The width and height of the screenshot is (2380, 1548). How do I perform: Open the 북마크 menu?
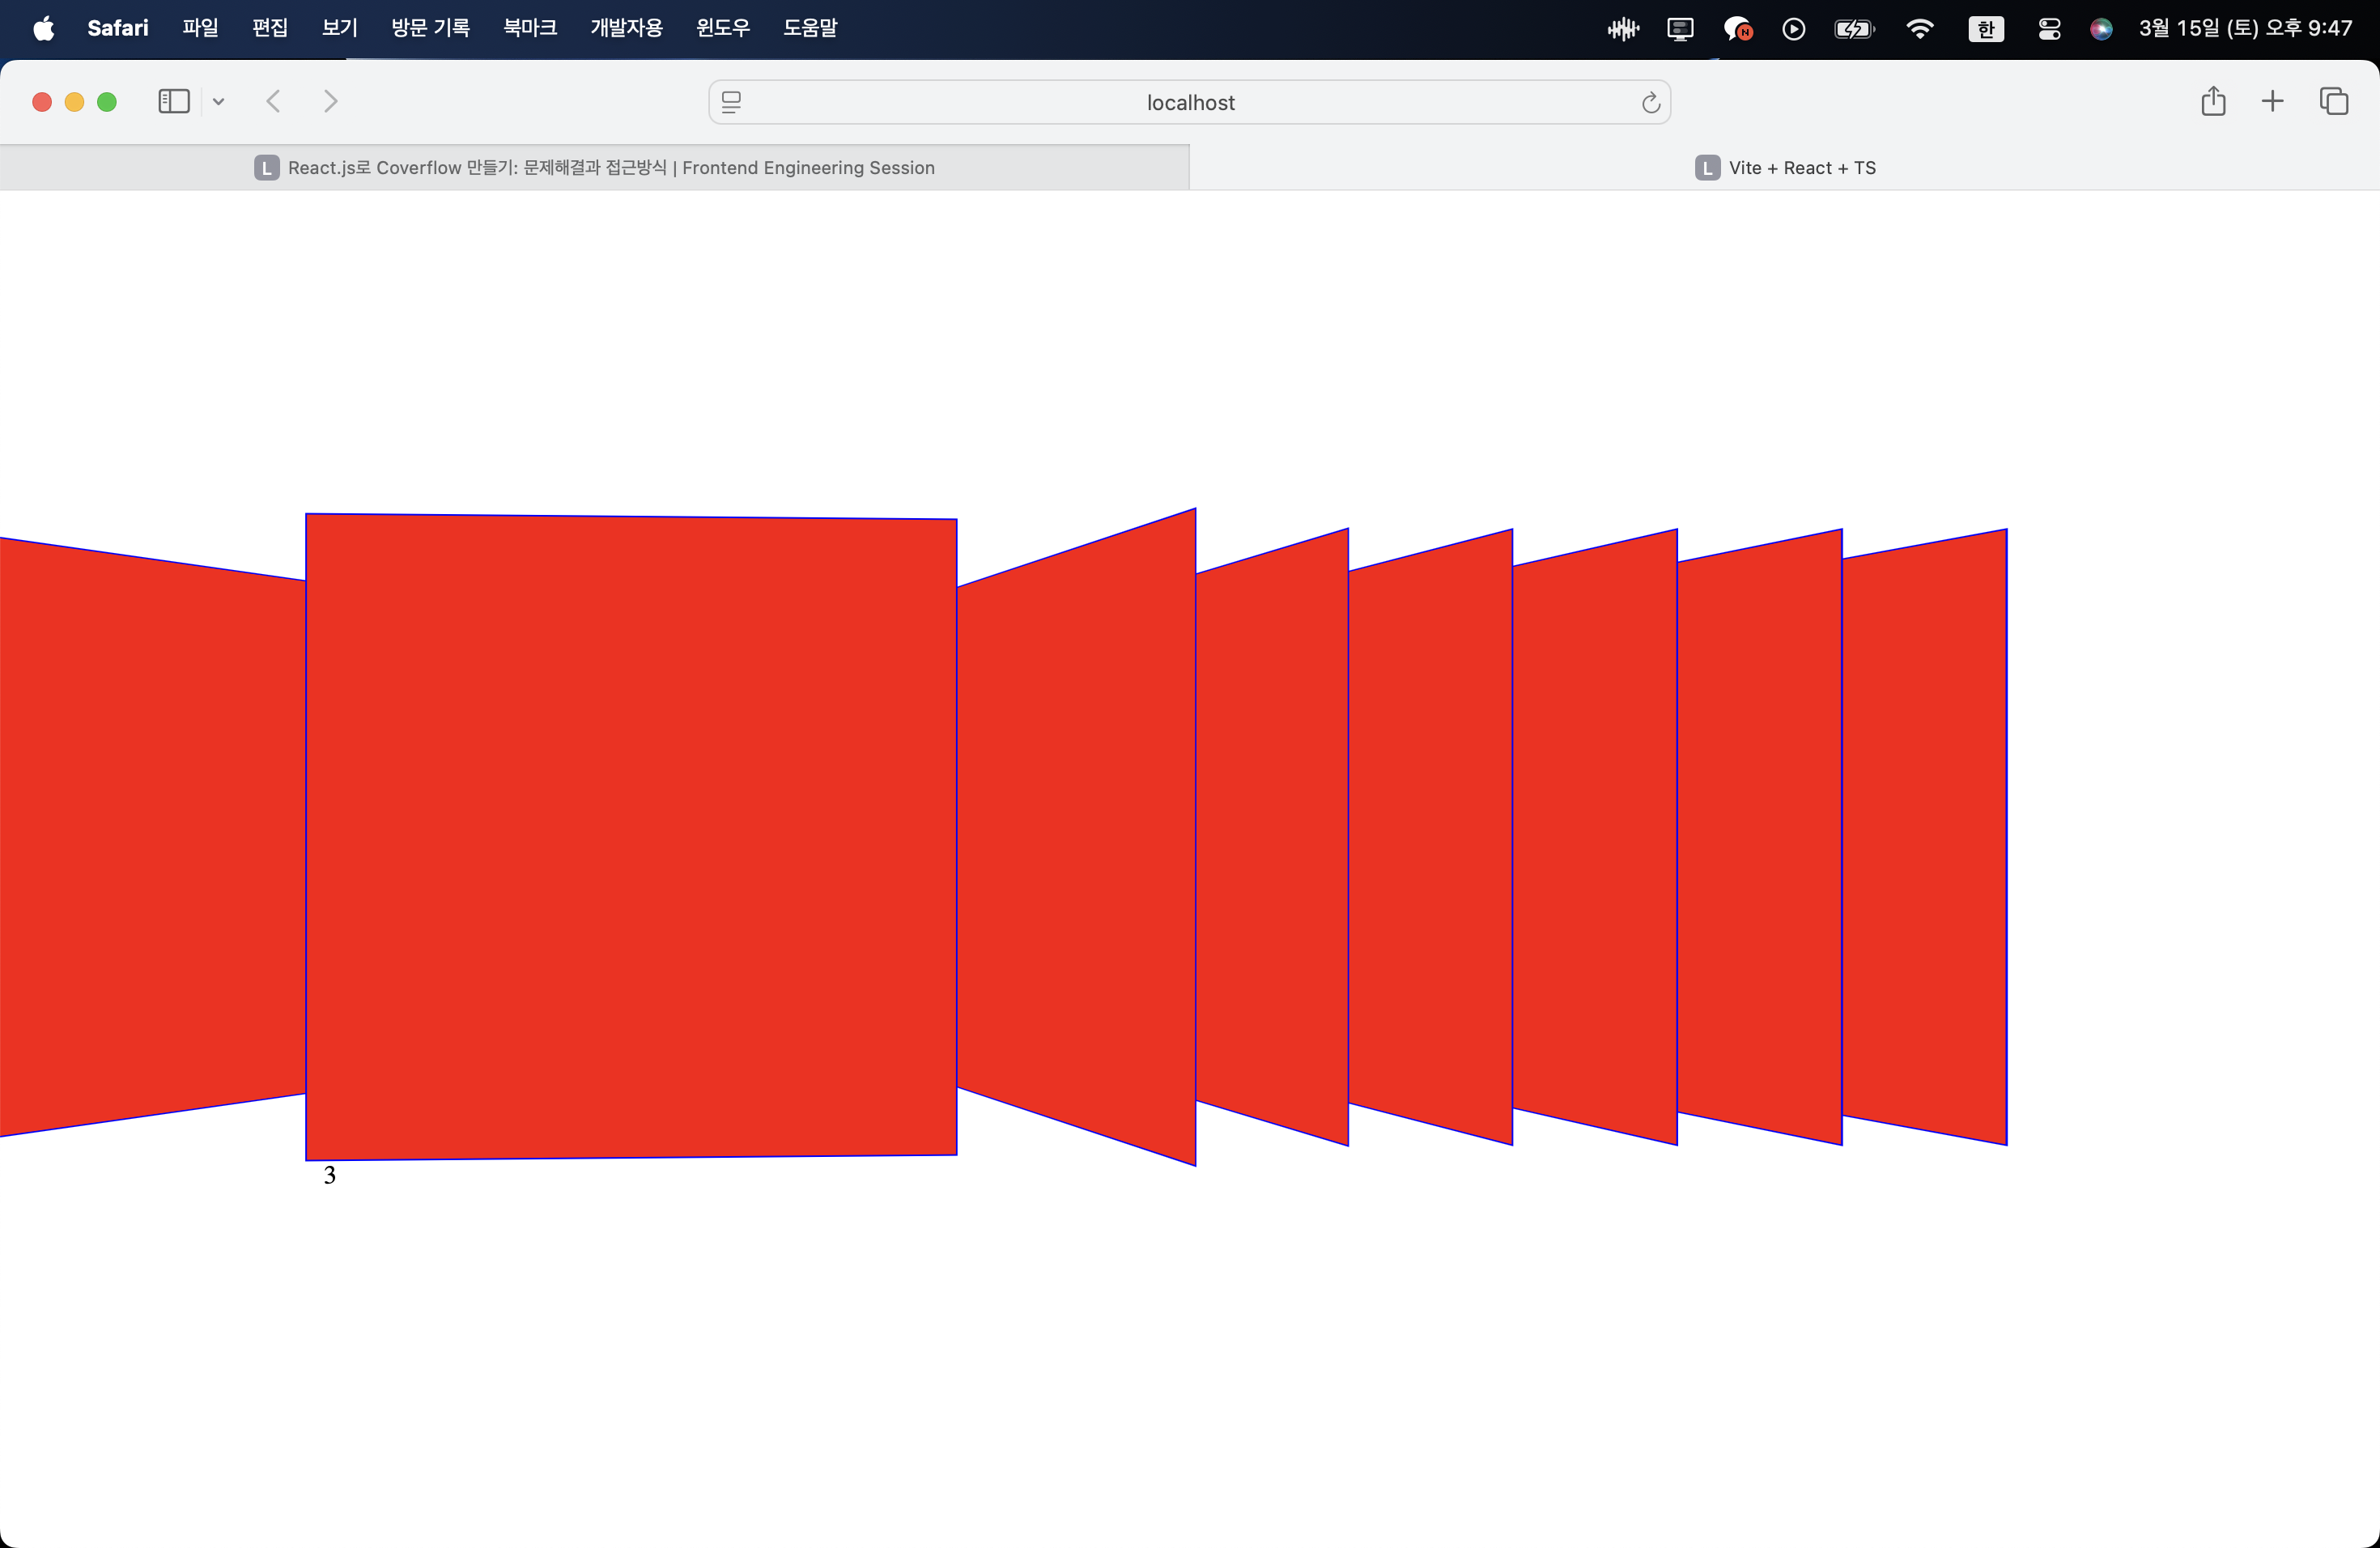[530, 28]
